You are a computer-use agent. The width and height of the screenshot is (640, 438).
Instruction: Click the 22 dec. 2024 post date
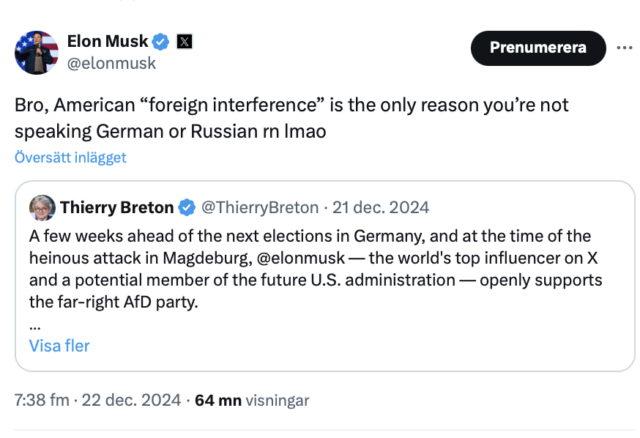pos(131,400)
